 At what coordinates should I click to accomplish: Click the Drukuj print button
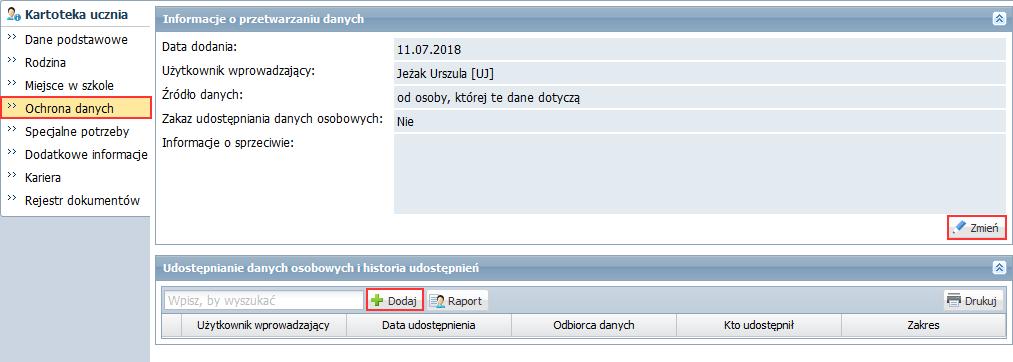tap(974, 301)
